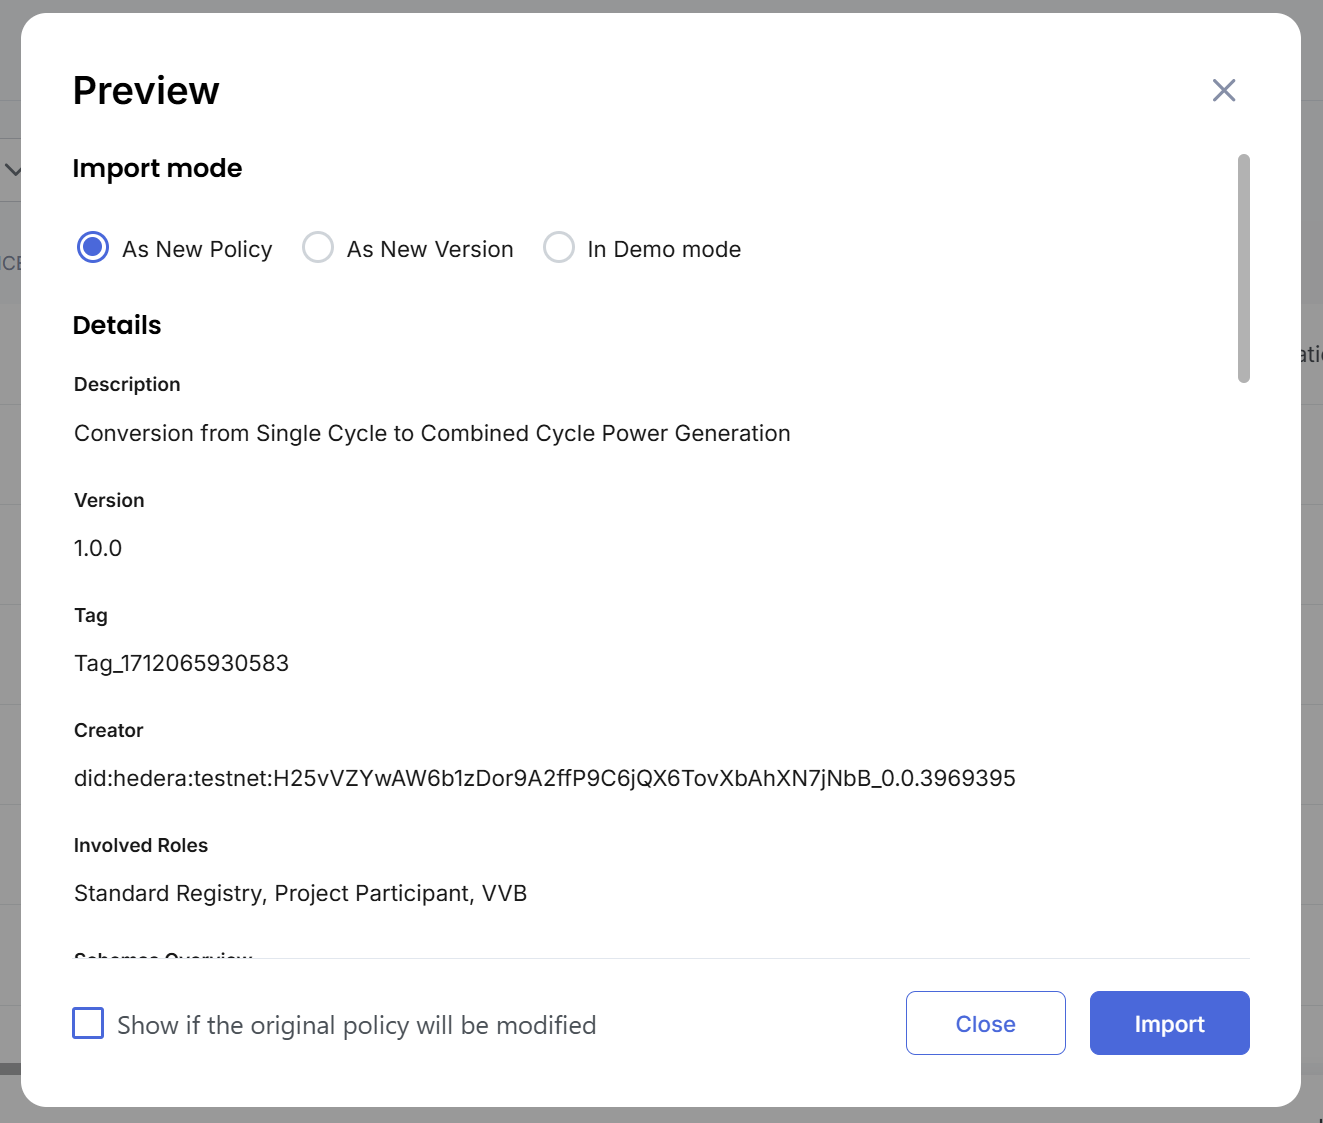Click the Preview dialog title
This screenshot has width=1323, height=1123.
[x=146, y=90]
